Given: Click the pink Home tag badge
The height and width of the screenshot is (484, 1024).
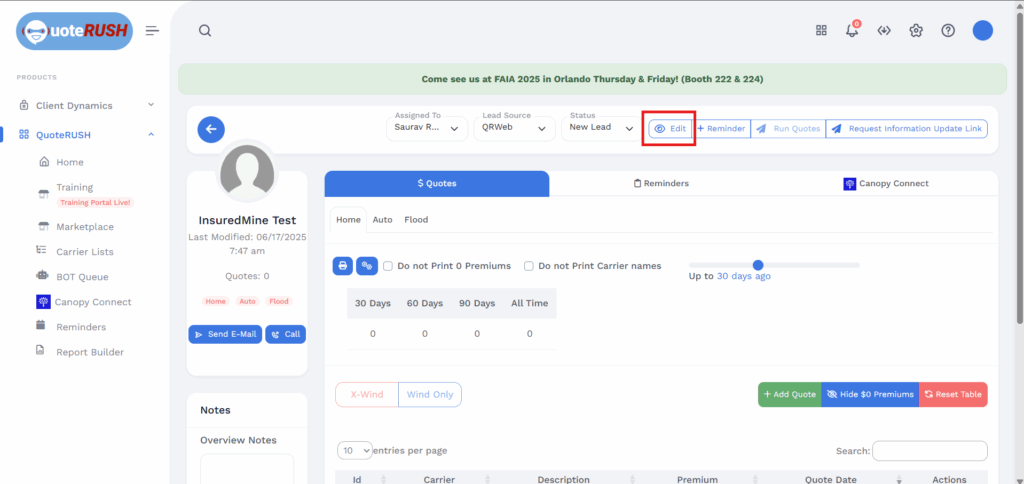Looking at the screenshot, I should tap(216, 301).
